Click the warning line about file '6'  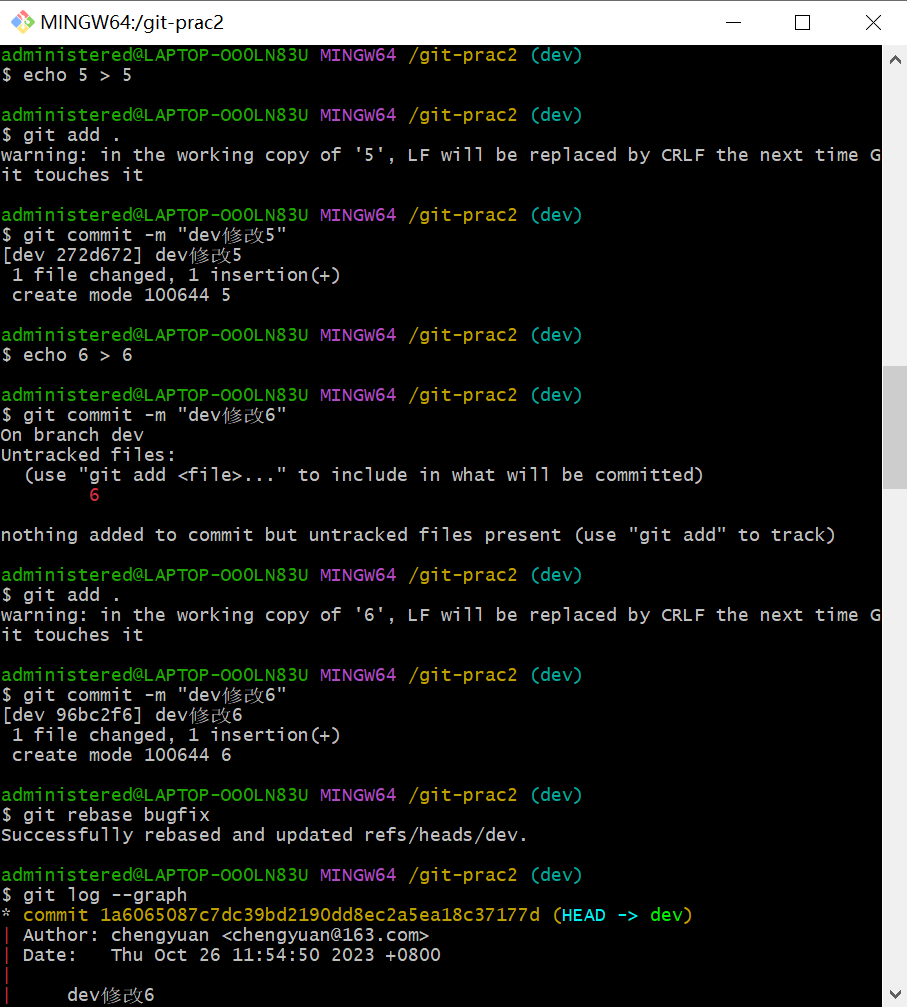pos(441,624)
